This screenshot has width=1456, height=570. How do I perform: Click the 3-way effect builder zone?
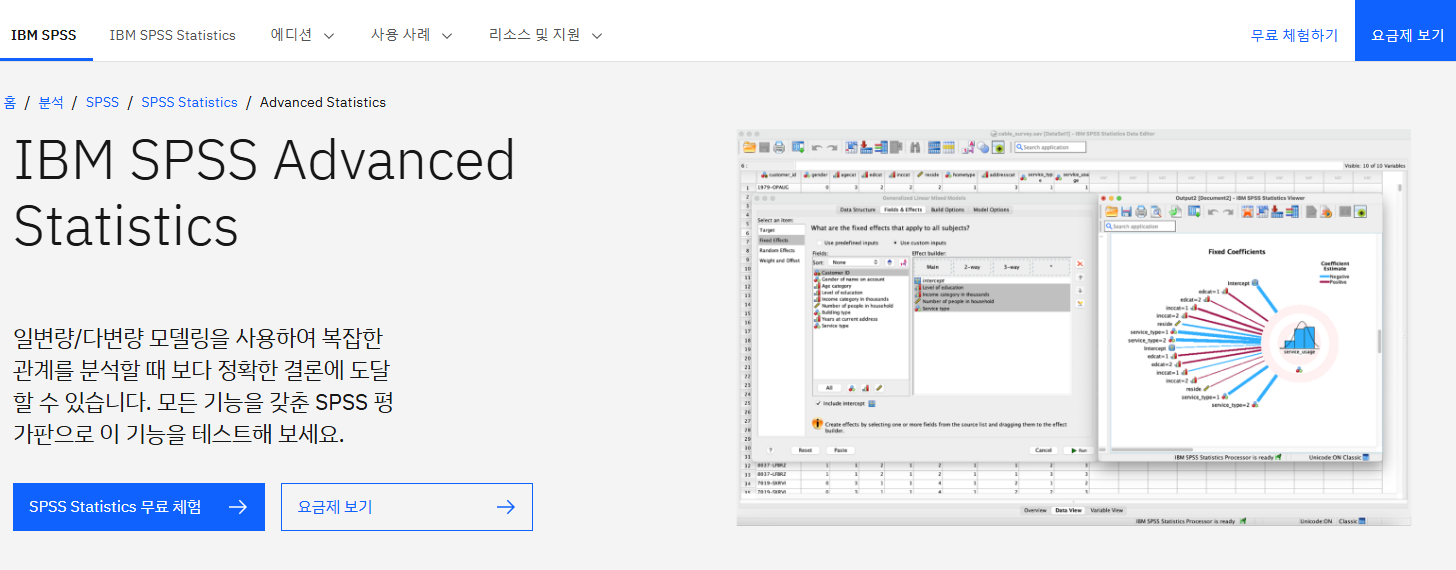pos(1011,267)
